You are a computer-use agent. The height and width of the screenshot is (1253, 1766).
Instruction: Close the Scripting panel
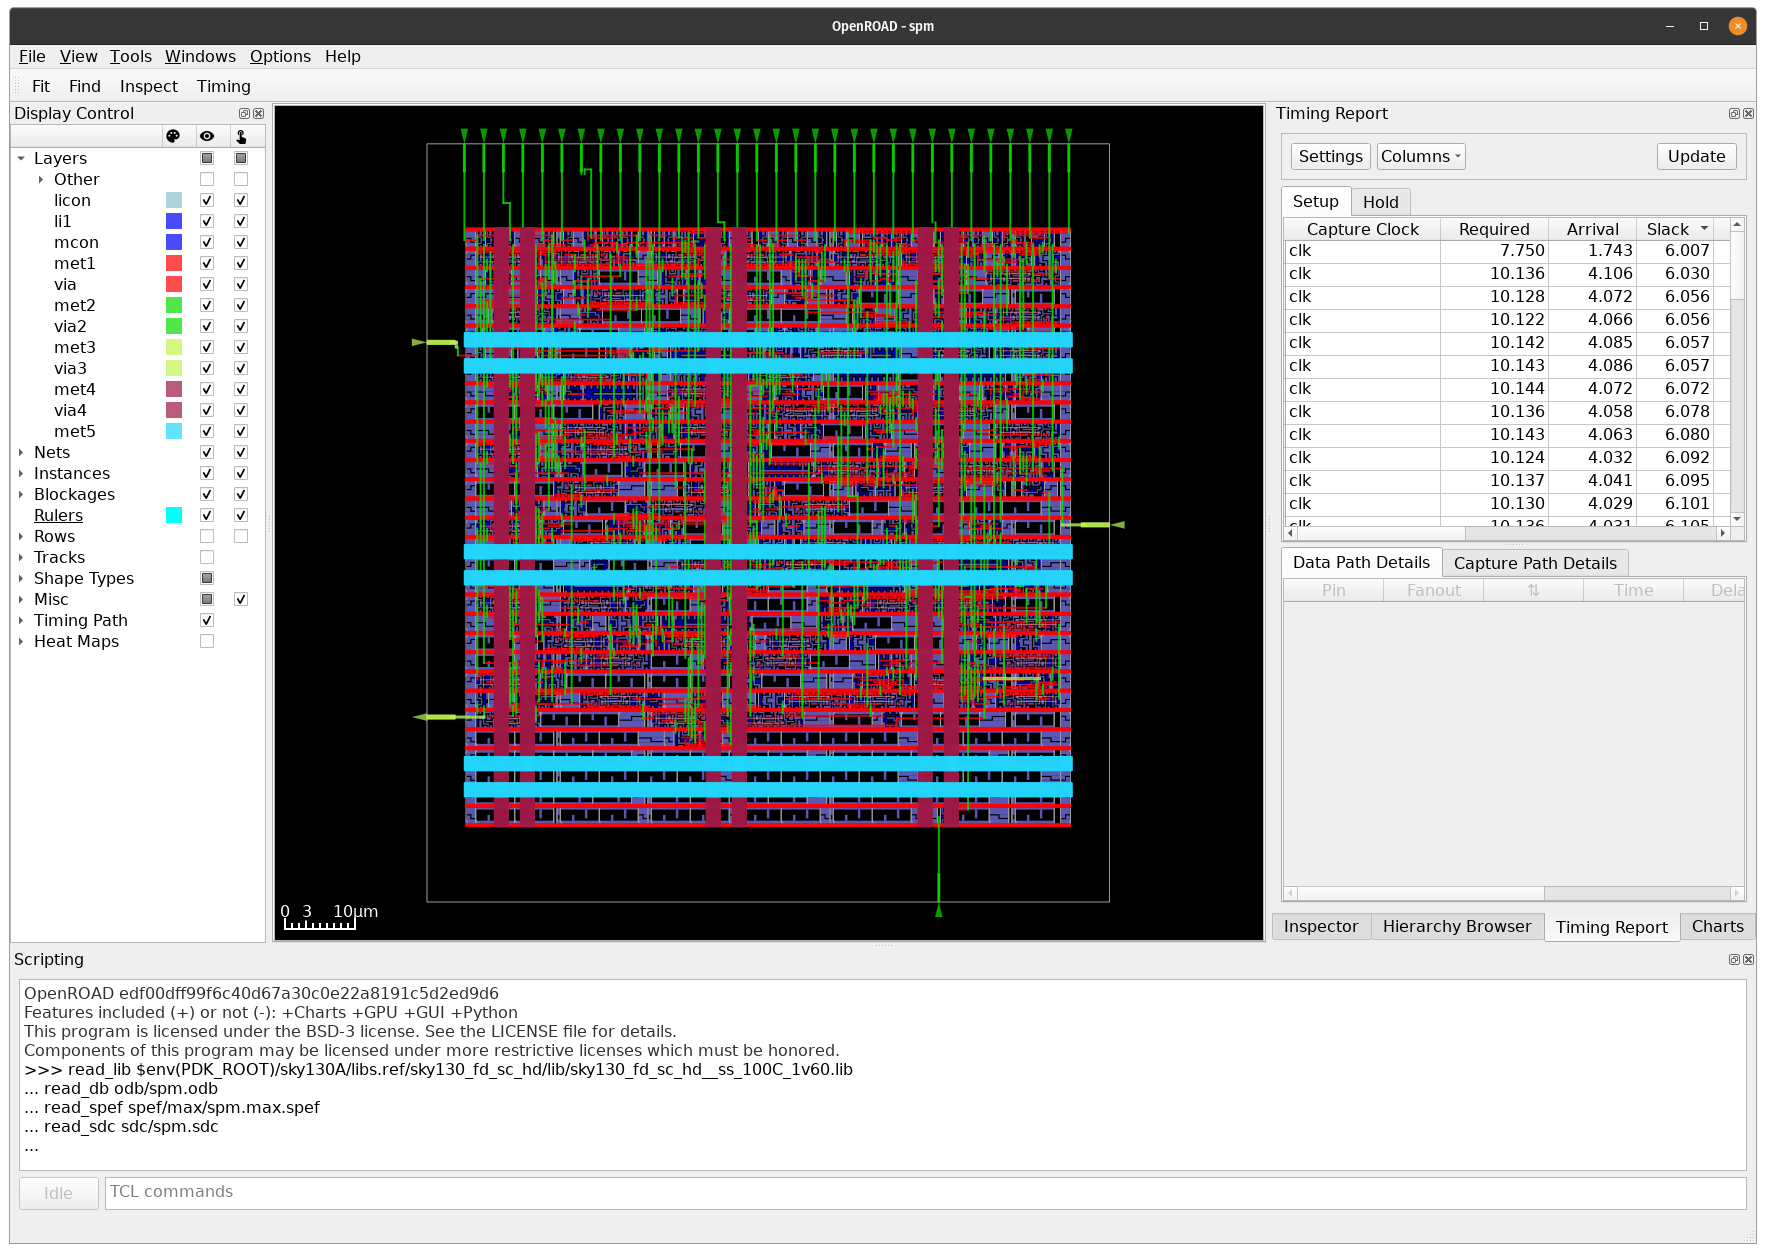1748,959
